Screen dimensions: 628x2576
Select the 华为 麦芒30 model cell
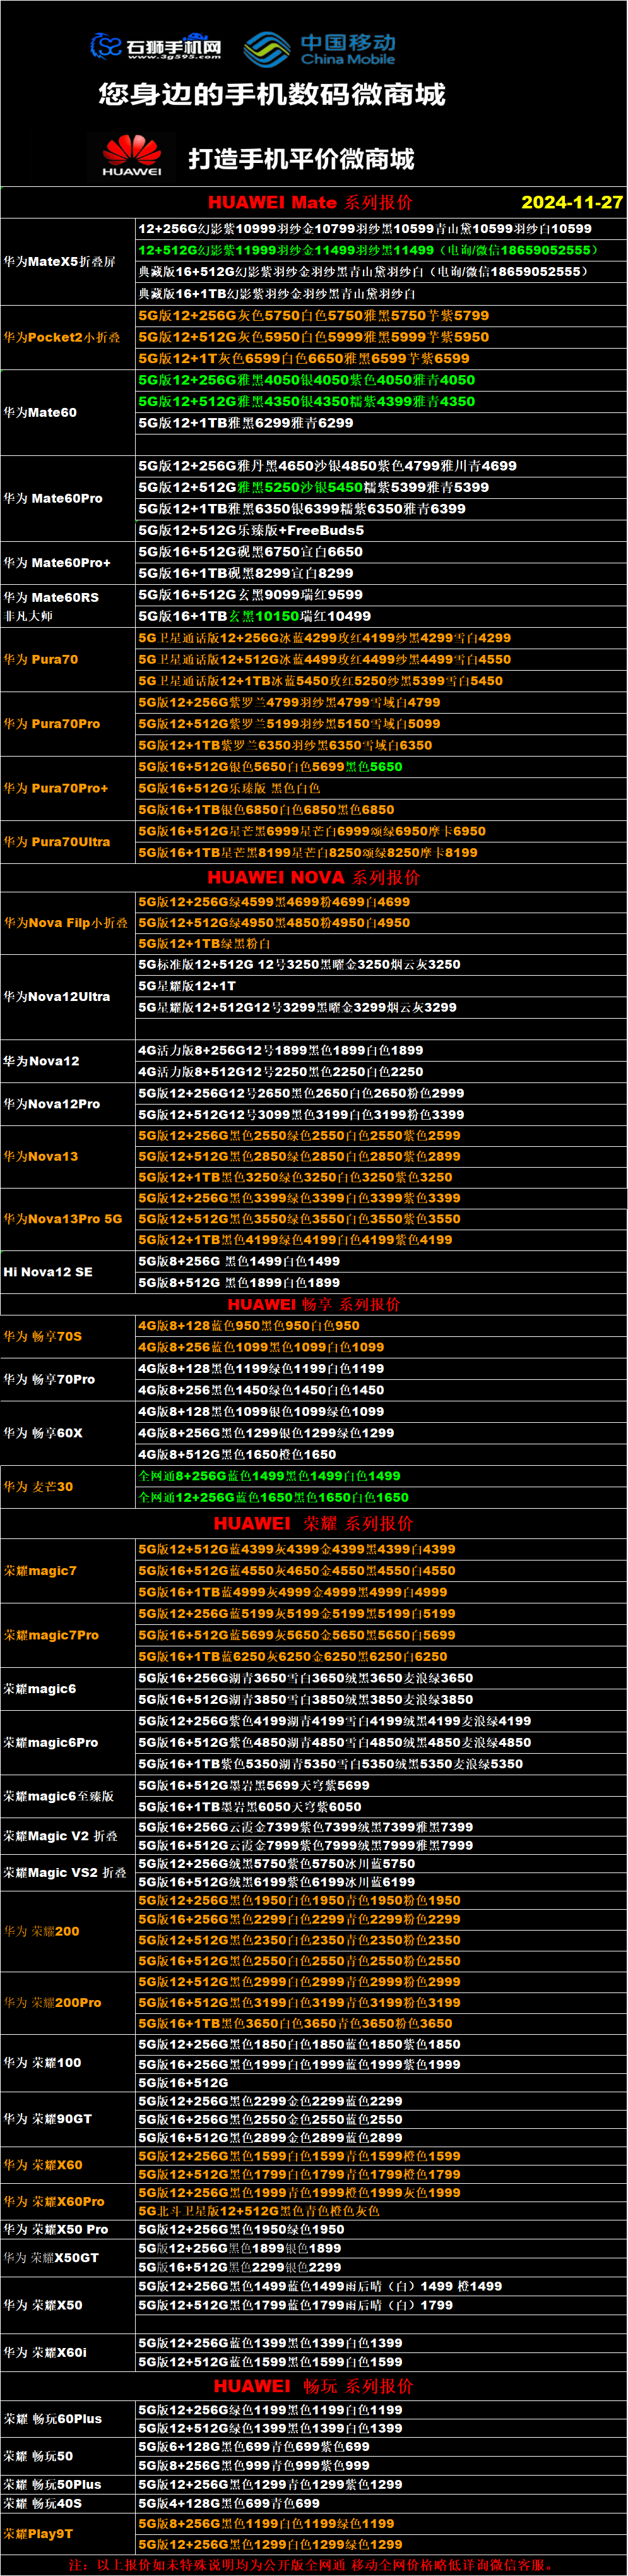(x=68, y=1487)
